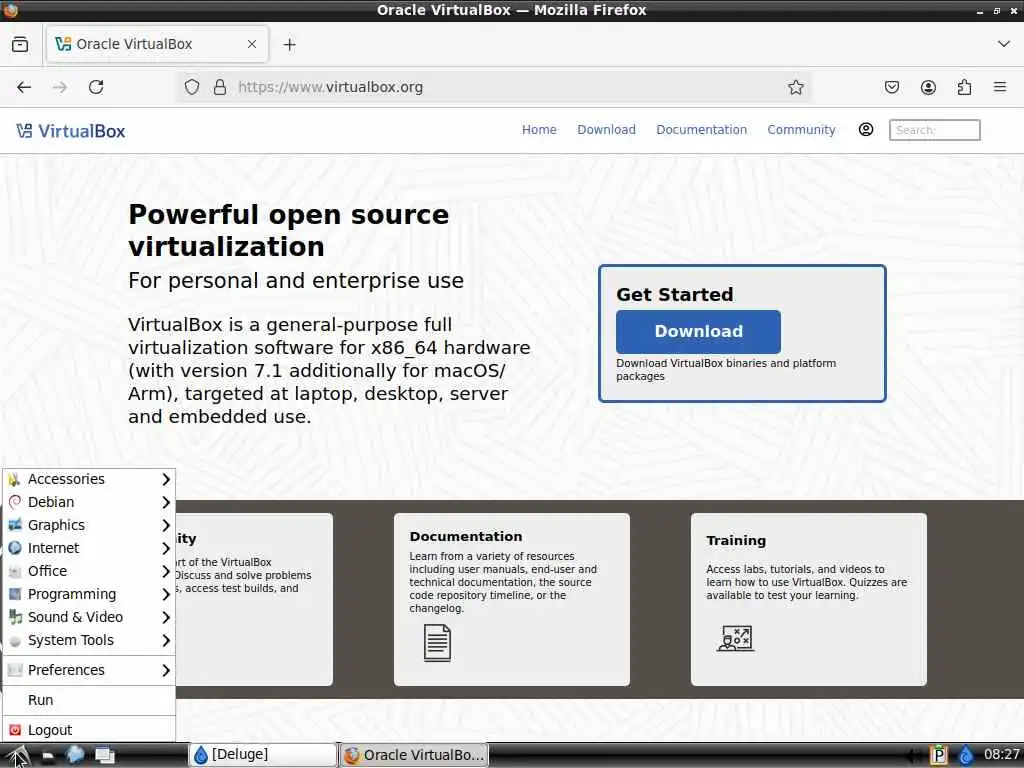Expand the Programming submenu
Screen dimensions: 1024x768
point(89,594)
